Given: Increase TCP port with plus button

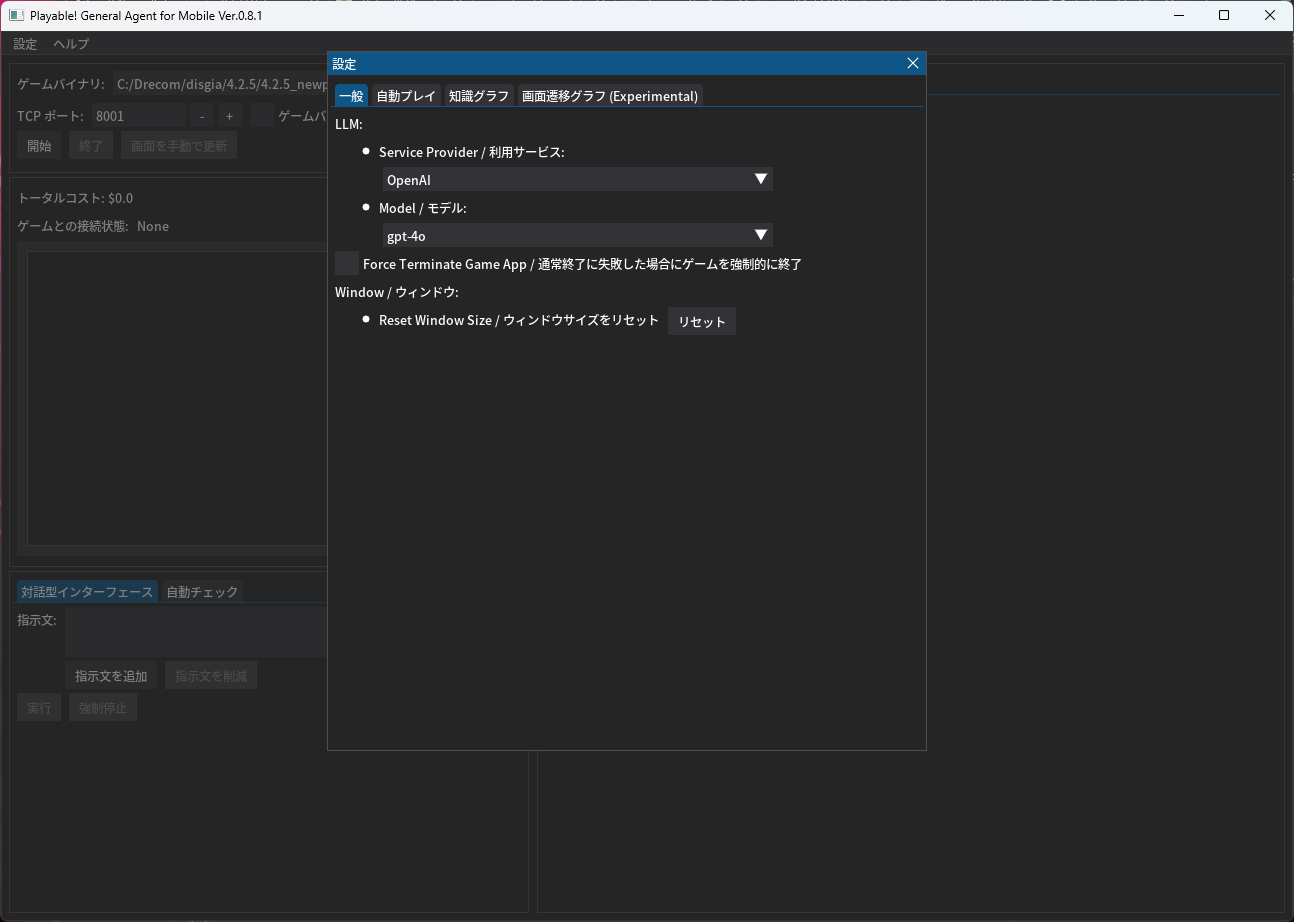Looking at the screenshot, I should (x=229, y=116).
